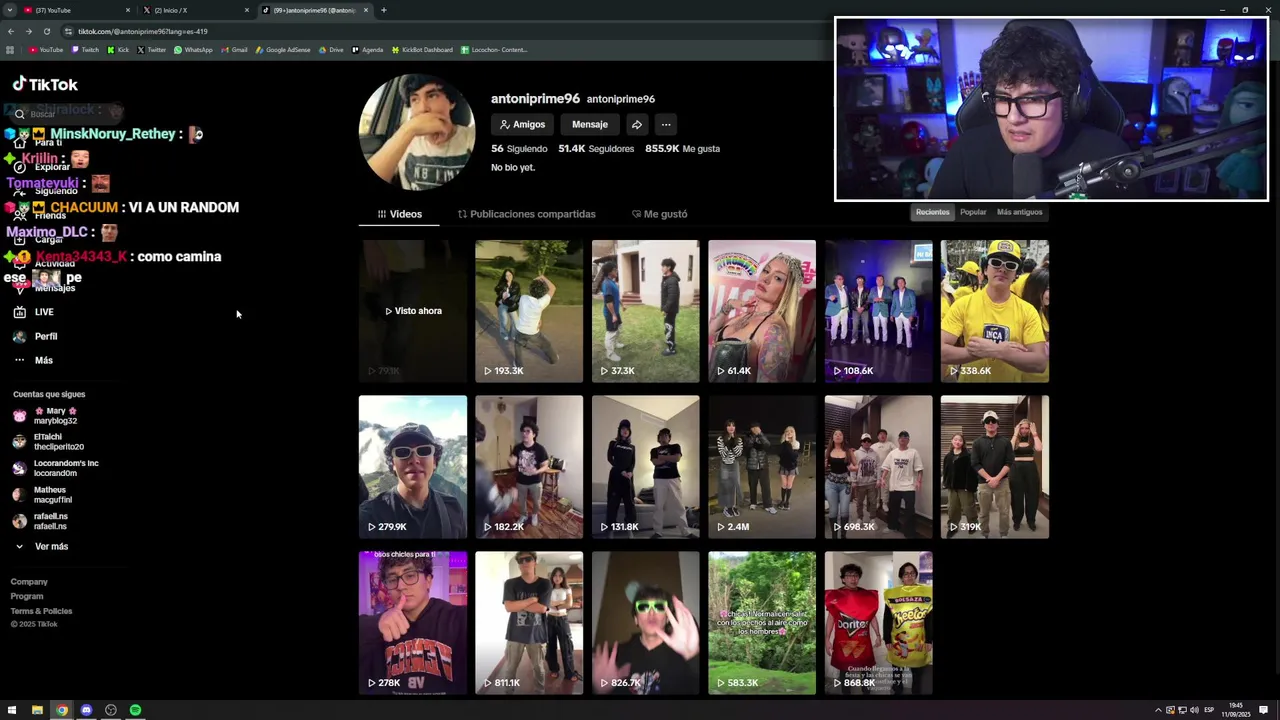The height and width of the screenshot is (720, 1280).
Task: Open the Agenda bookmark
Action: point(368,50)
